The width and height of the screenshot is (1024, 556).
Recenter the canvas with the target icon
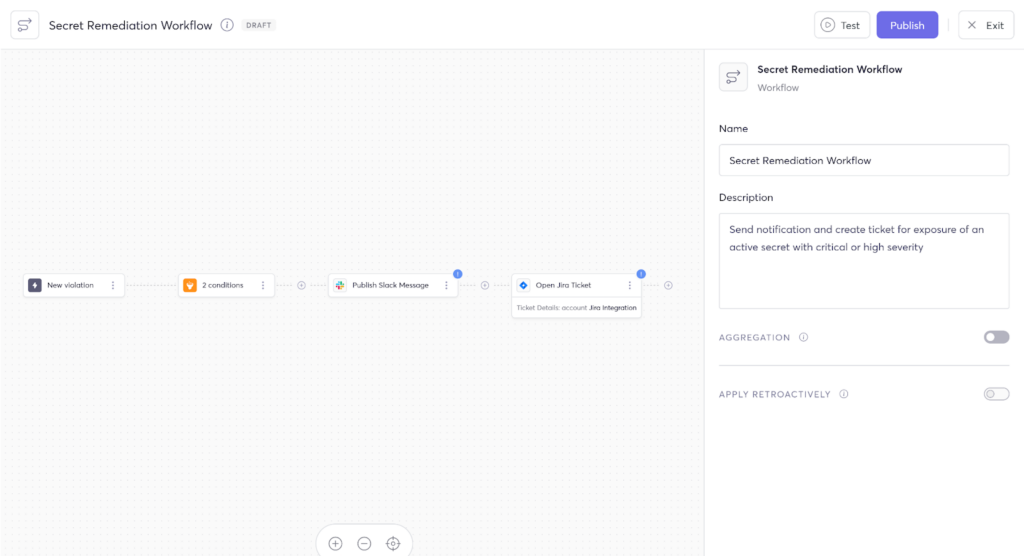[x=393, y=543]
